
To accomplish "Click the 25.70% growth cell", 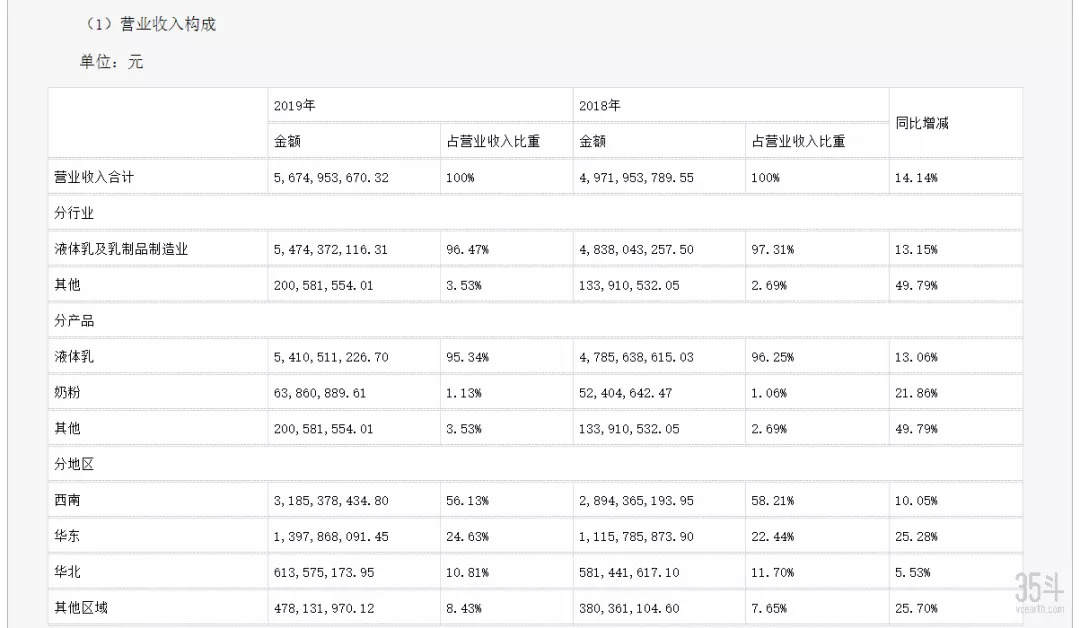I will (916, 608).
